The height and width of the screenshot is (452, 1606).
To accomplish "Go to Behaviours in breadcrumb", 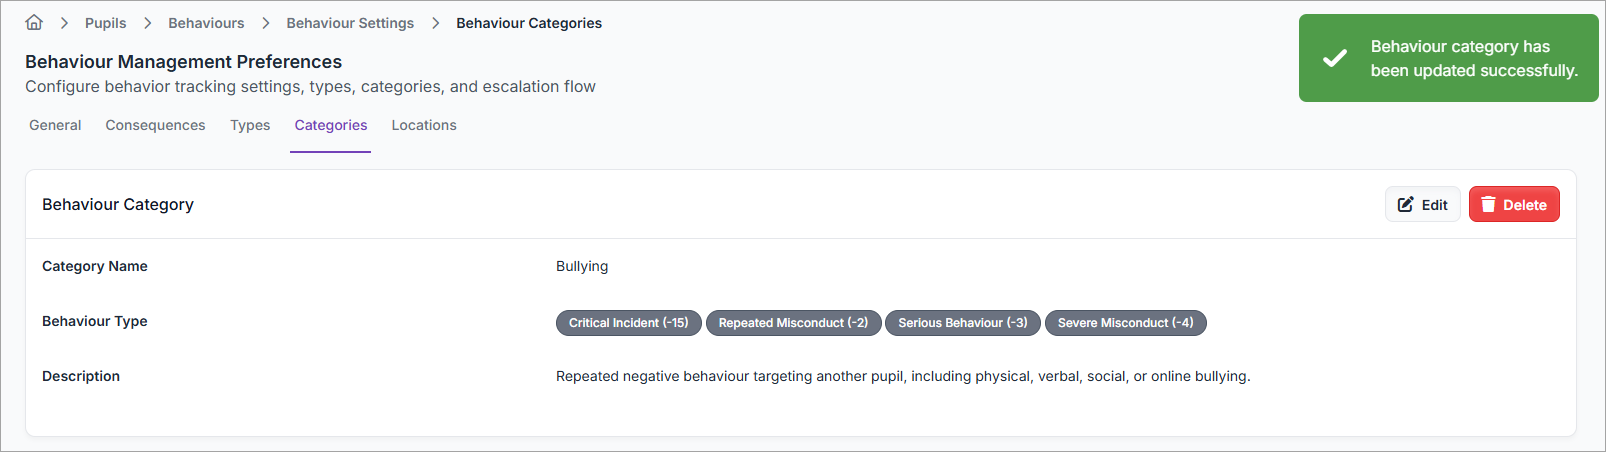I will point(206,23).
